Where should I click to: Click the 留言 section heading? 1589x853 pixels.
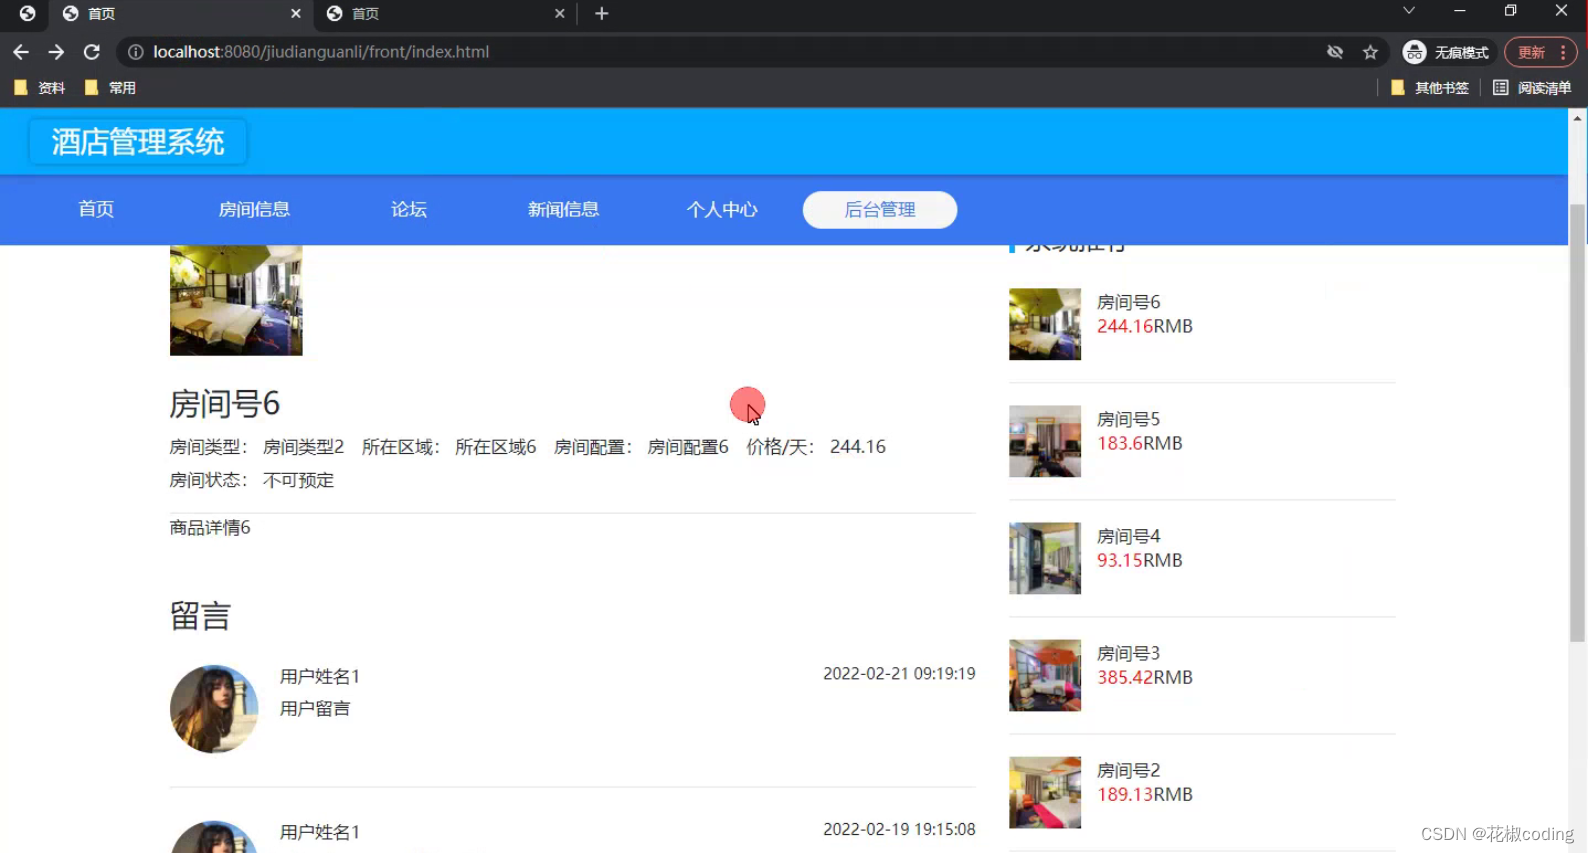point(200,616)
